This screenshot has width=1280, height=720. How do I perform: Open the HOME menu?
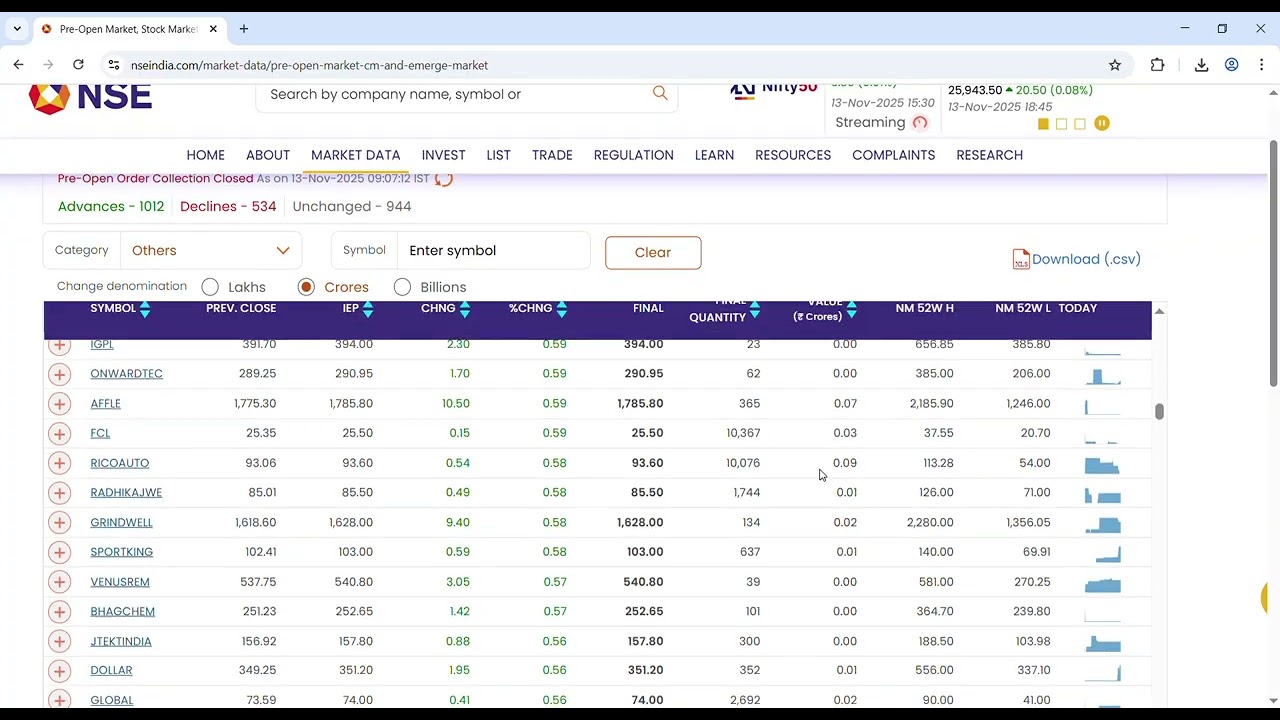click(205, 155)
